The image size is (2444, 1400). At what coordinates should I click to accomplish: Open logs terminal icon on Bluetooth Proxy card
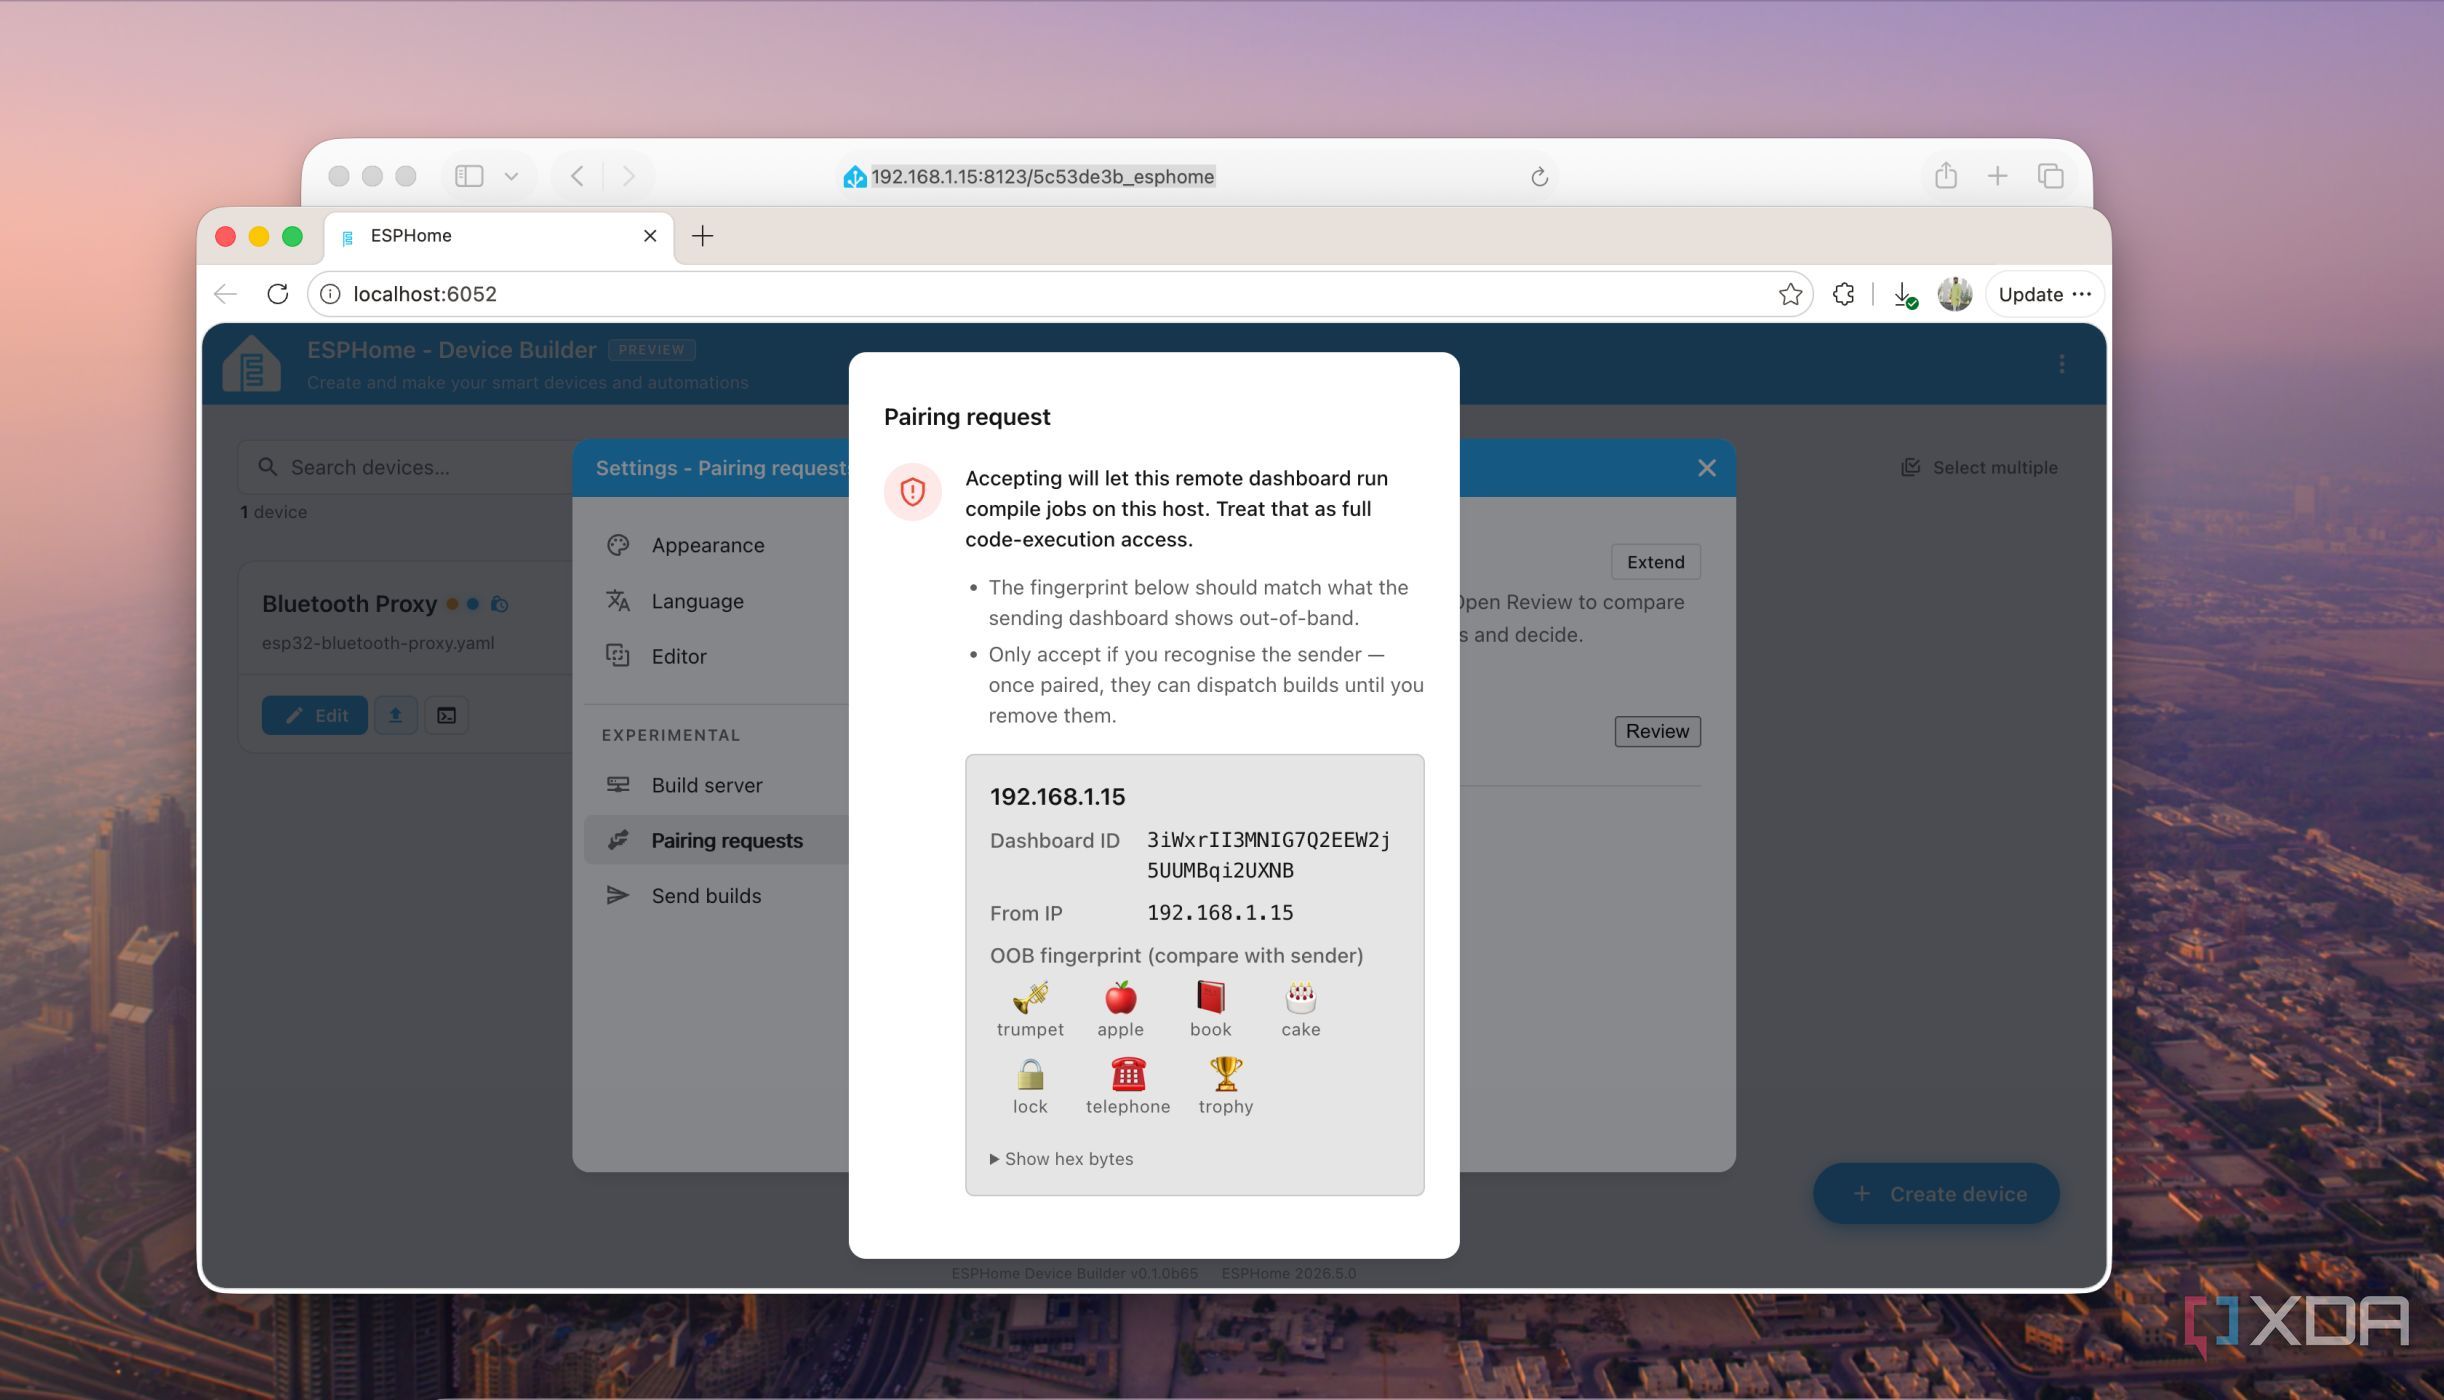(446, 716)
